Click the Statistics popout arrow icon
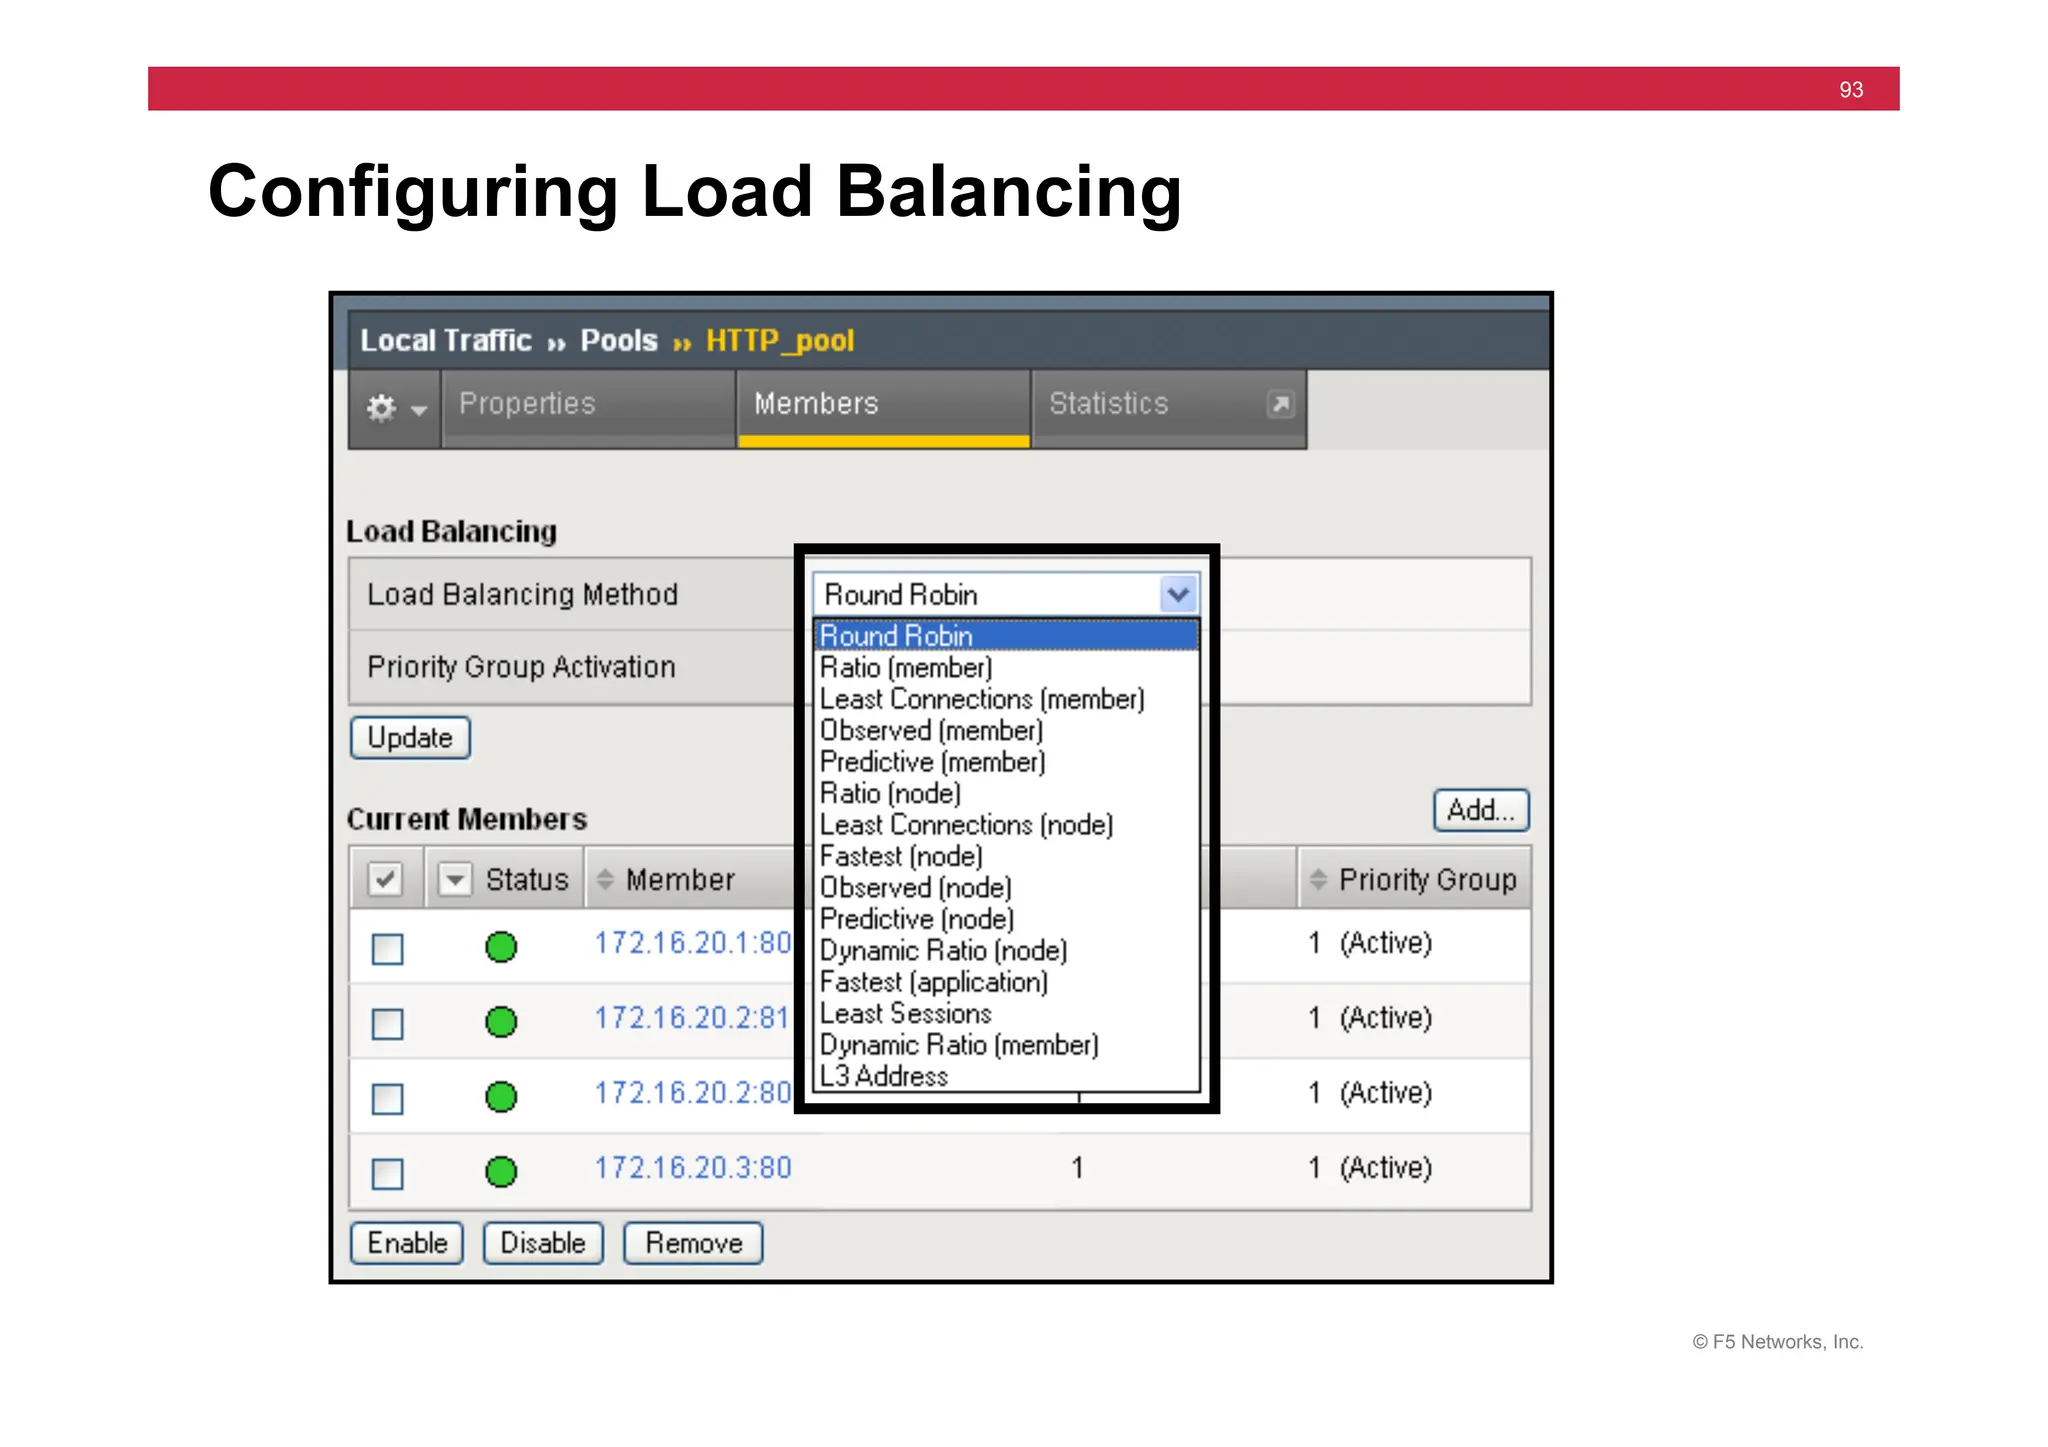The width and height of the screenshot is (2048, 1447). coord(1280,404)
